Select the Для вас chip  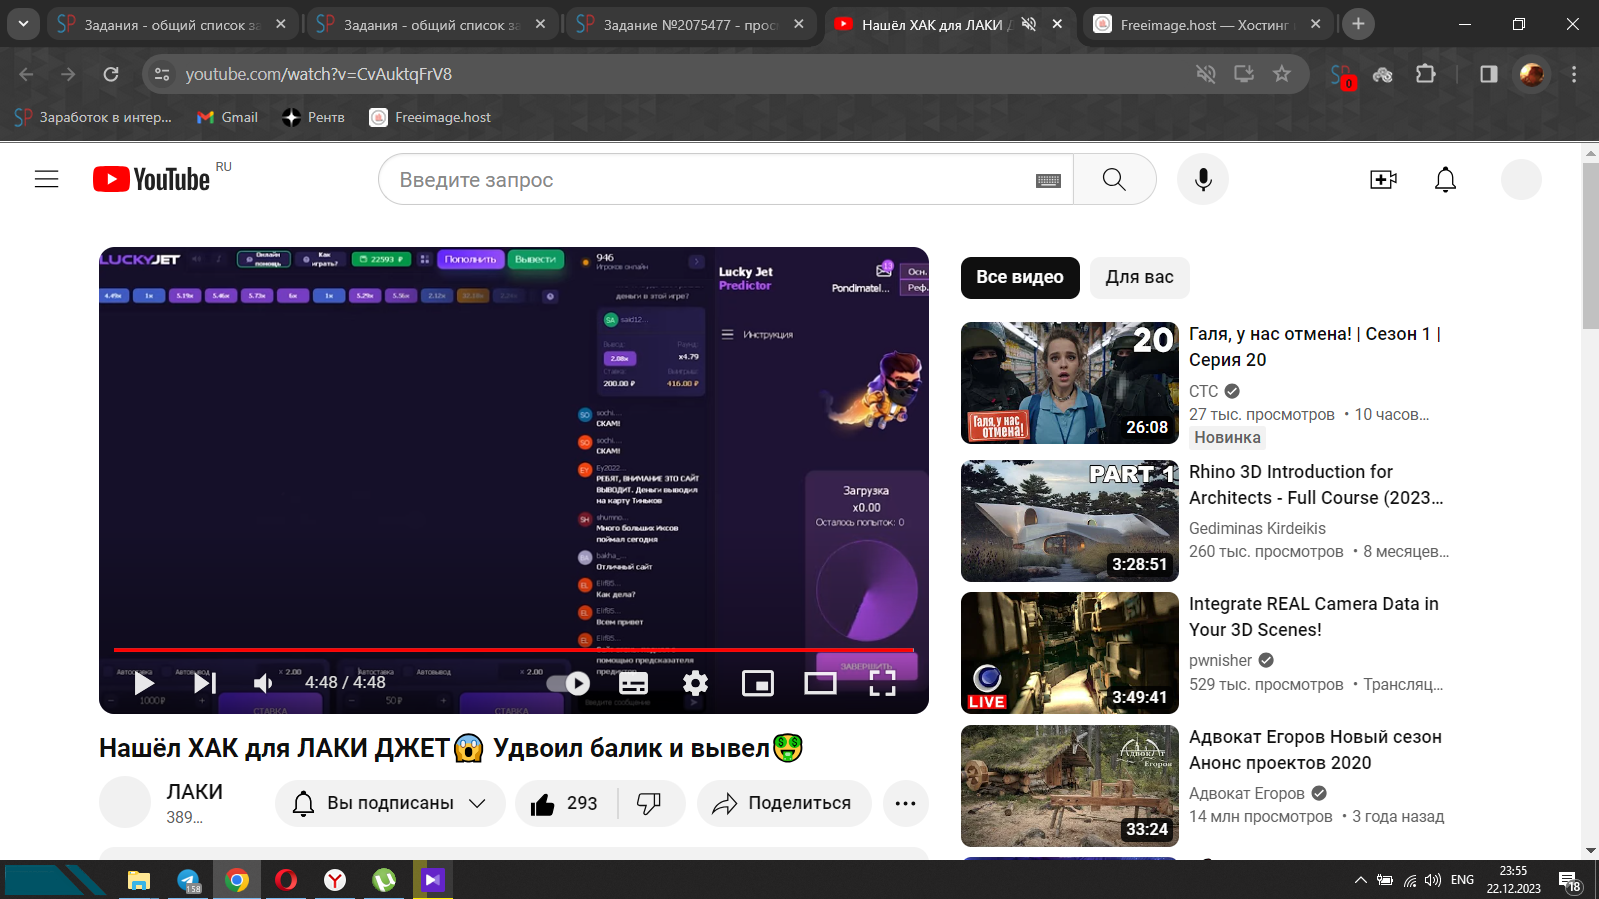pos(1139,277)
